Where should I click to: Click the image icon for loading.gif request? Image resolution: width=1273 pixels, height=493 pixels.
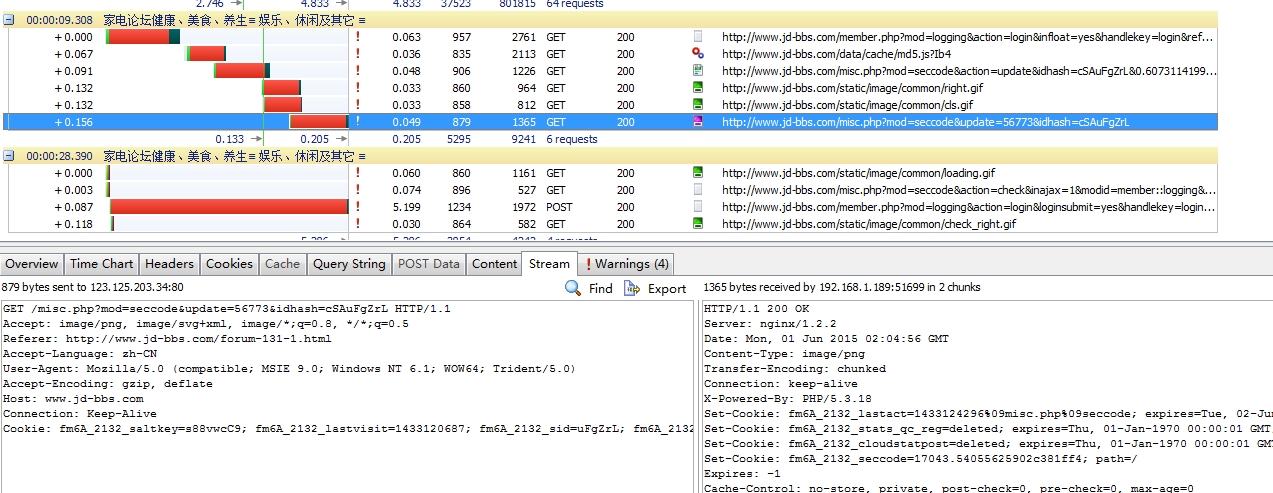click(698, 173)
